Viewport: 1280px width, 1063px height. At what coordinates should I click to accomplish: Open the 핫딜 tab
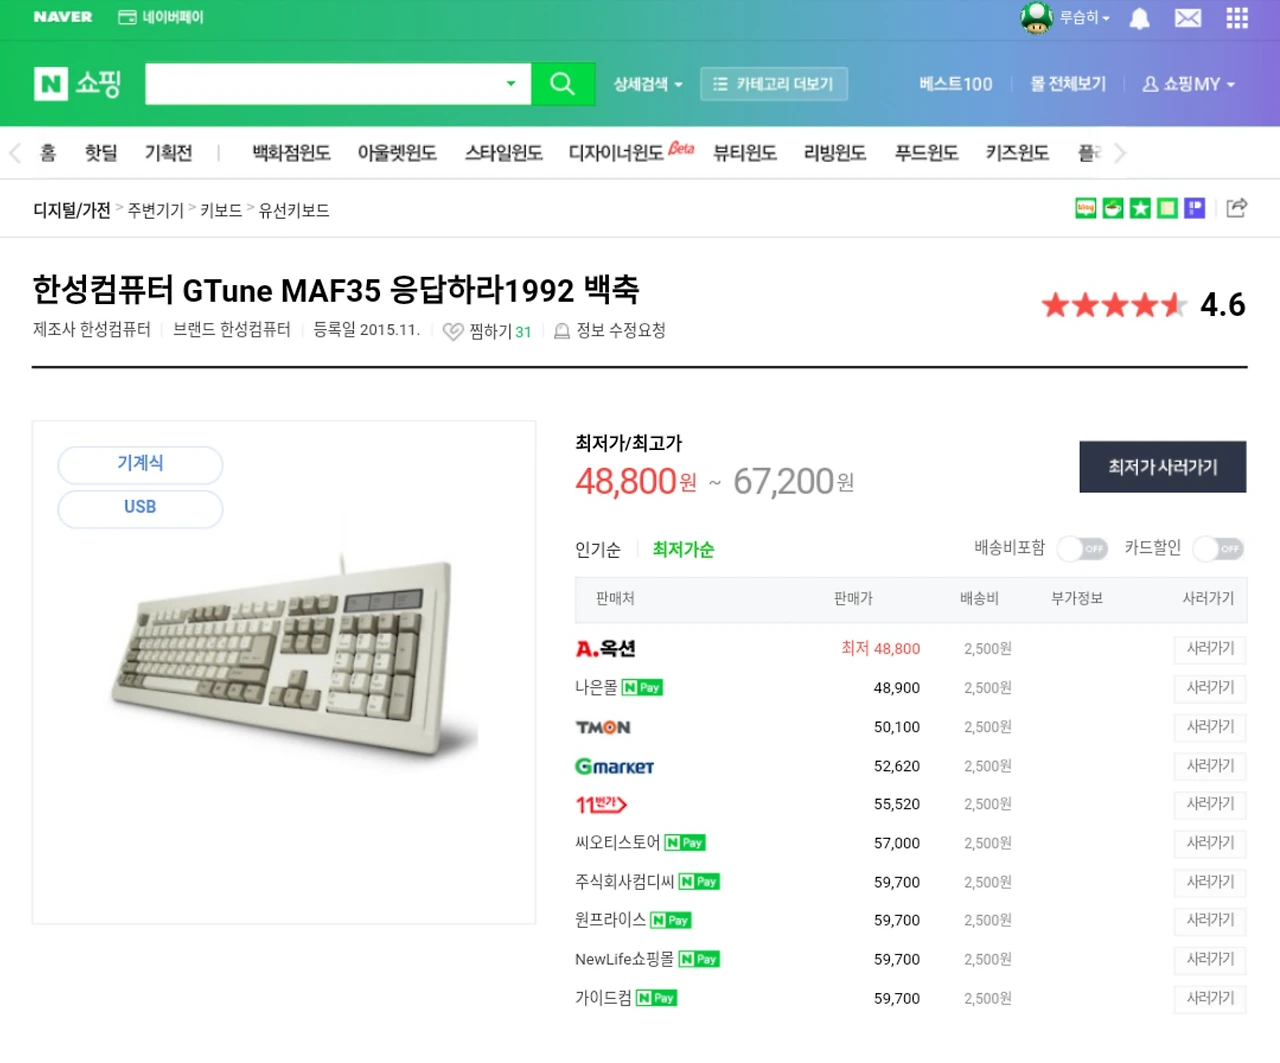[x=101, y=153]
